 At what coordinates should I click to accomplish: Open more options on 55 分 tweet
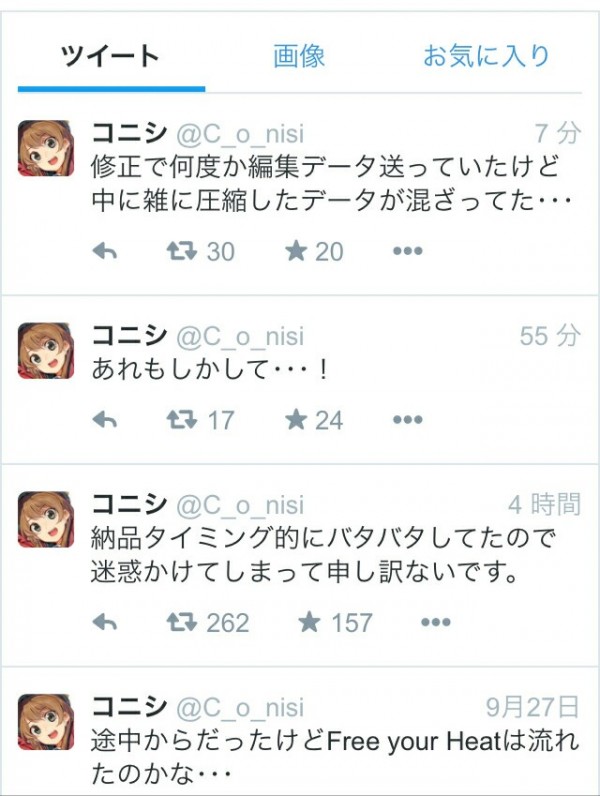tap(407, 420)
